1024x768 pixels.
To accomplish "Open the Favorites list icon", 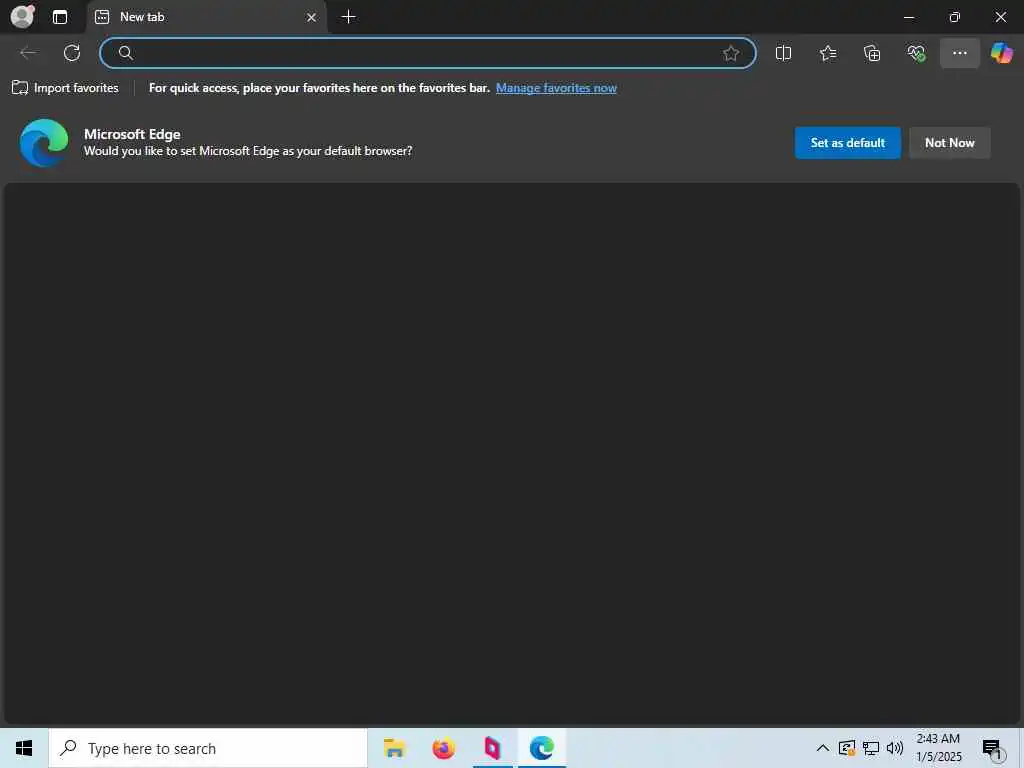I will click(827, 53).
